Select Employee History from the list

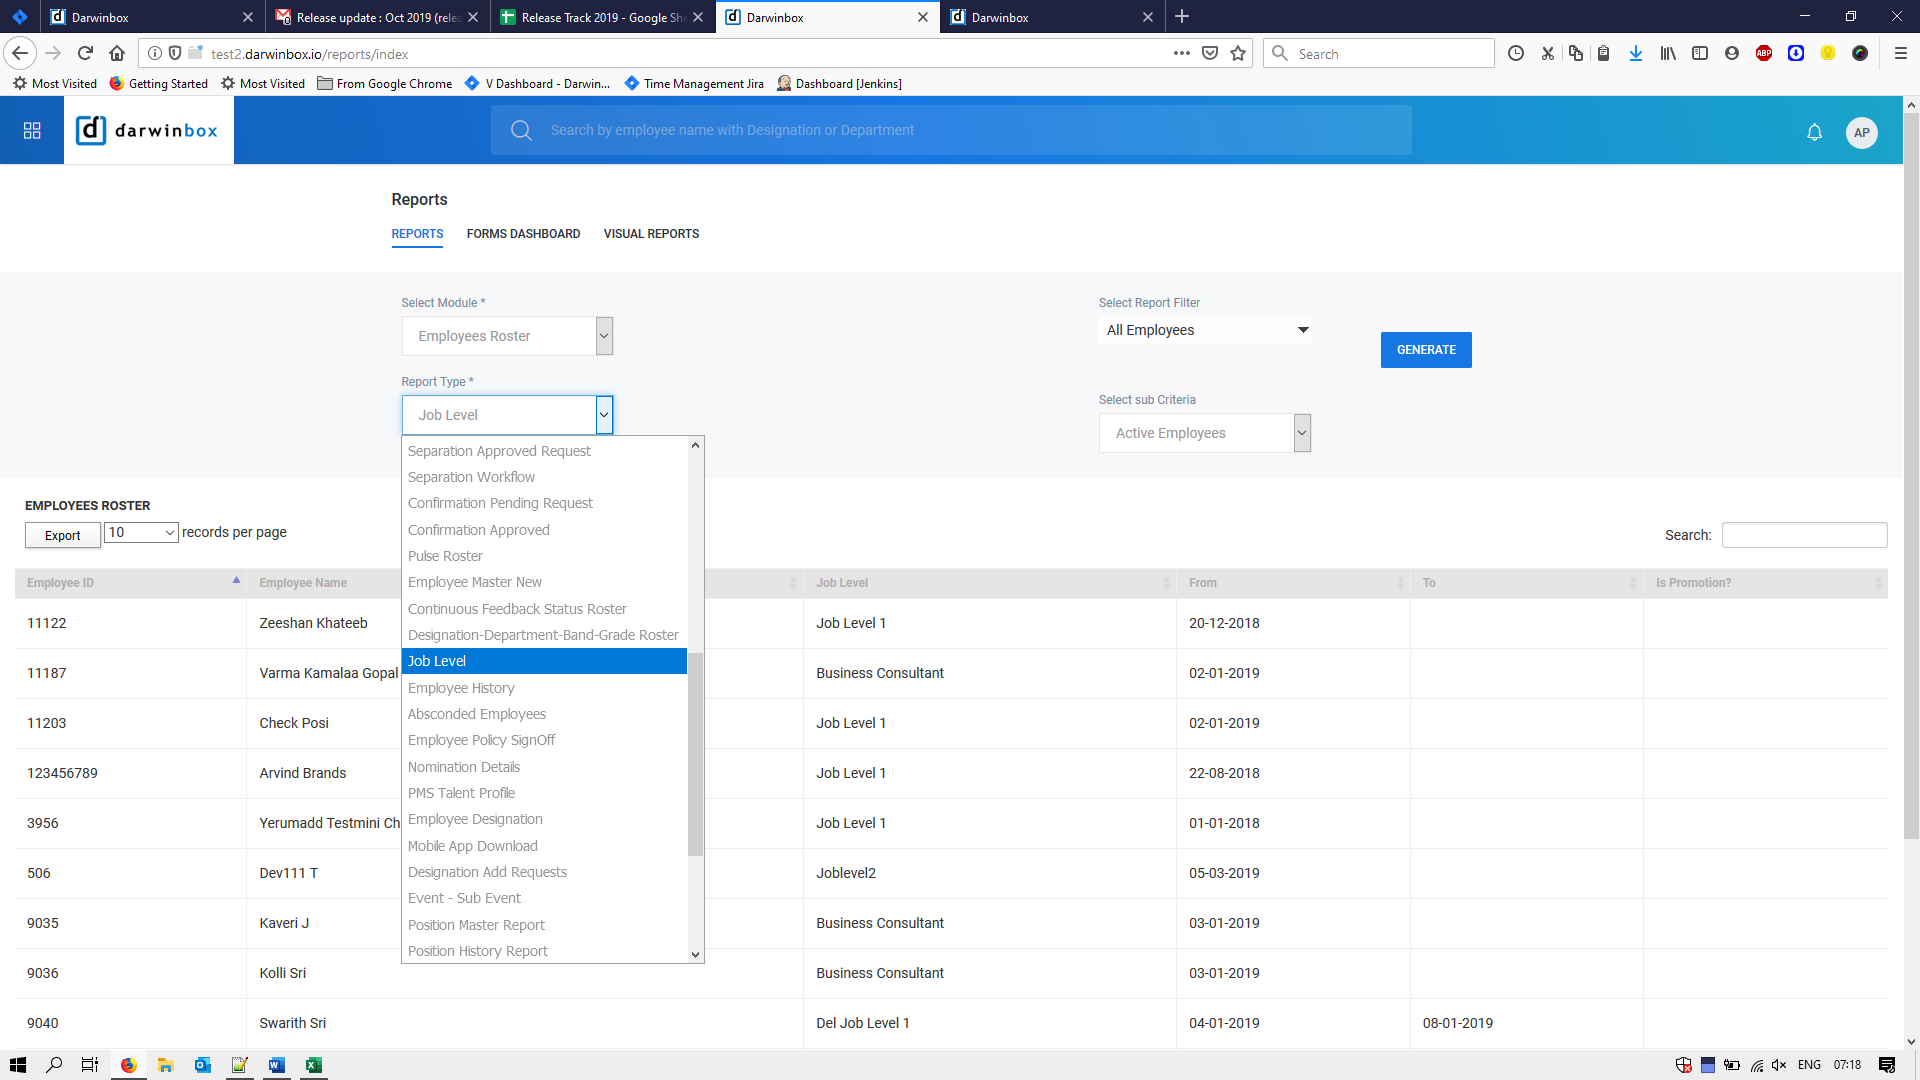point(461,688)
